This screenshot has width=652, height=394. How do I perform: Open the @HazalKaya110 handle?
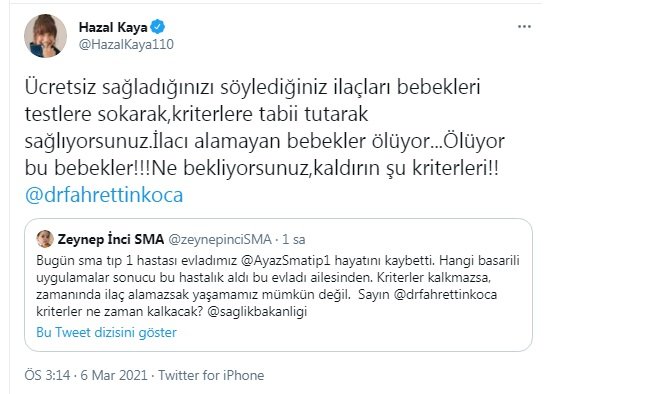tap(126, 44)
